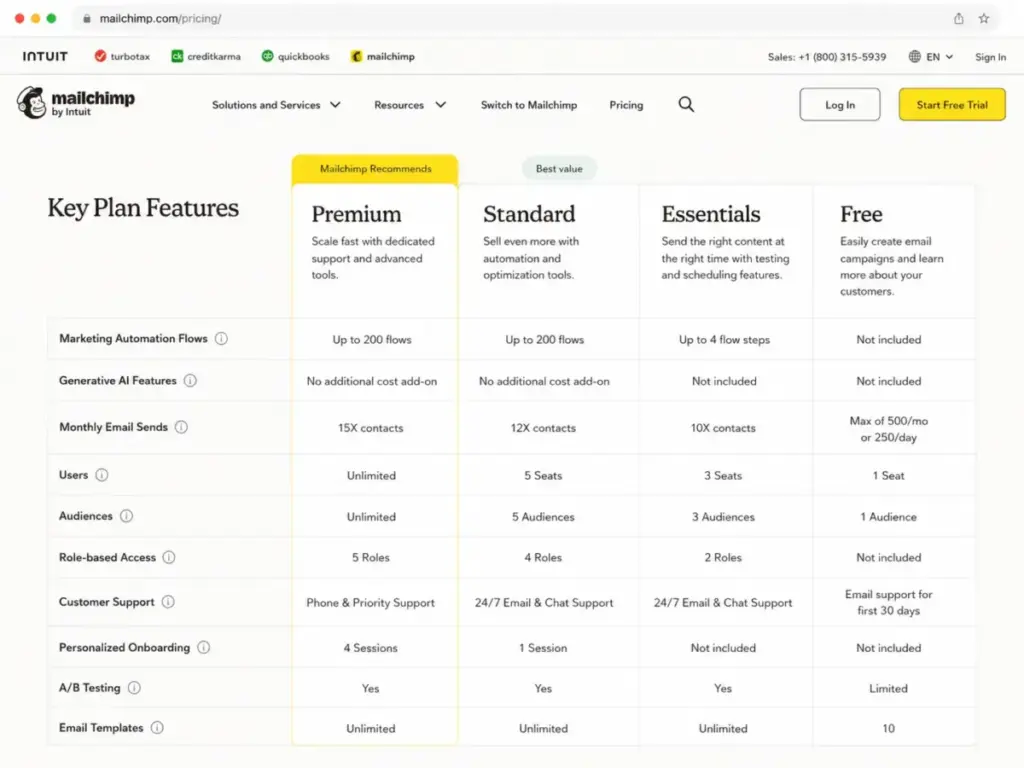
Task: Click the QuickBooks icon
Action: (267, 56)
